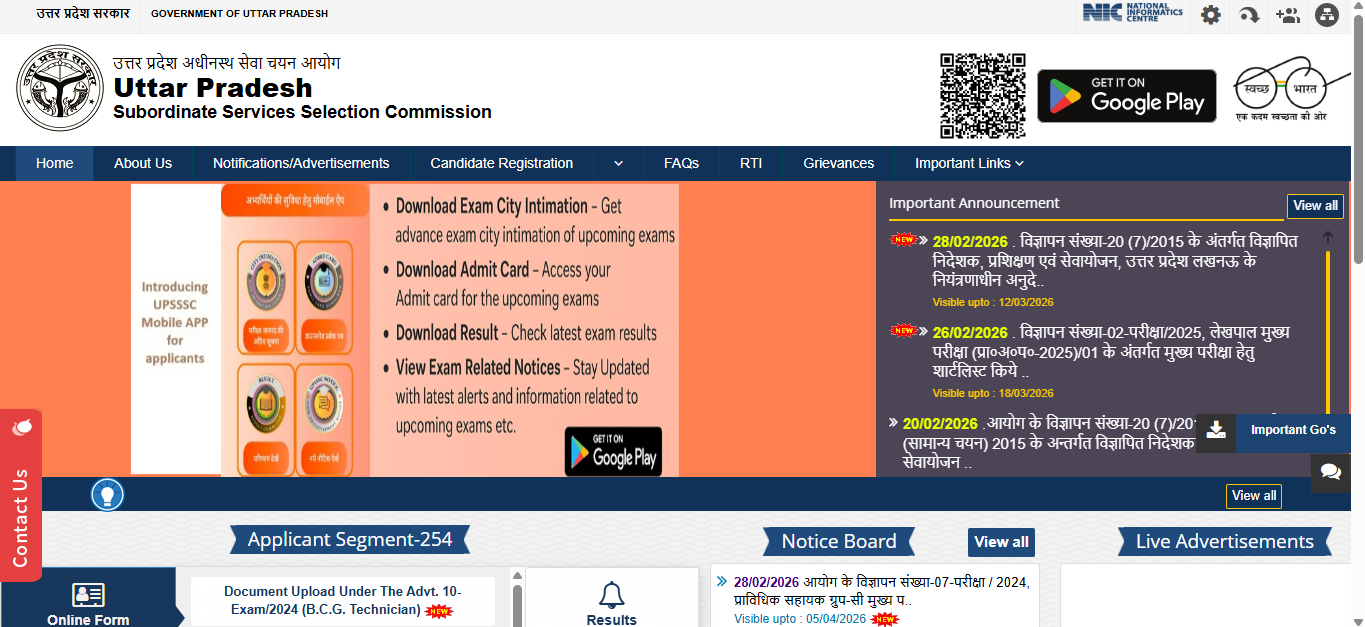
Task: Open the sitemap icon in top bar
Action: point(1326,15)
